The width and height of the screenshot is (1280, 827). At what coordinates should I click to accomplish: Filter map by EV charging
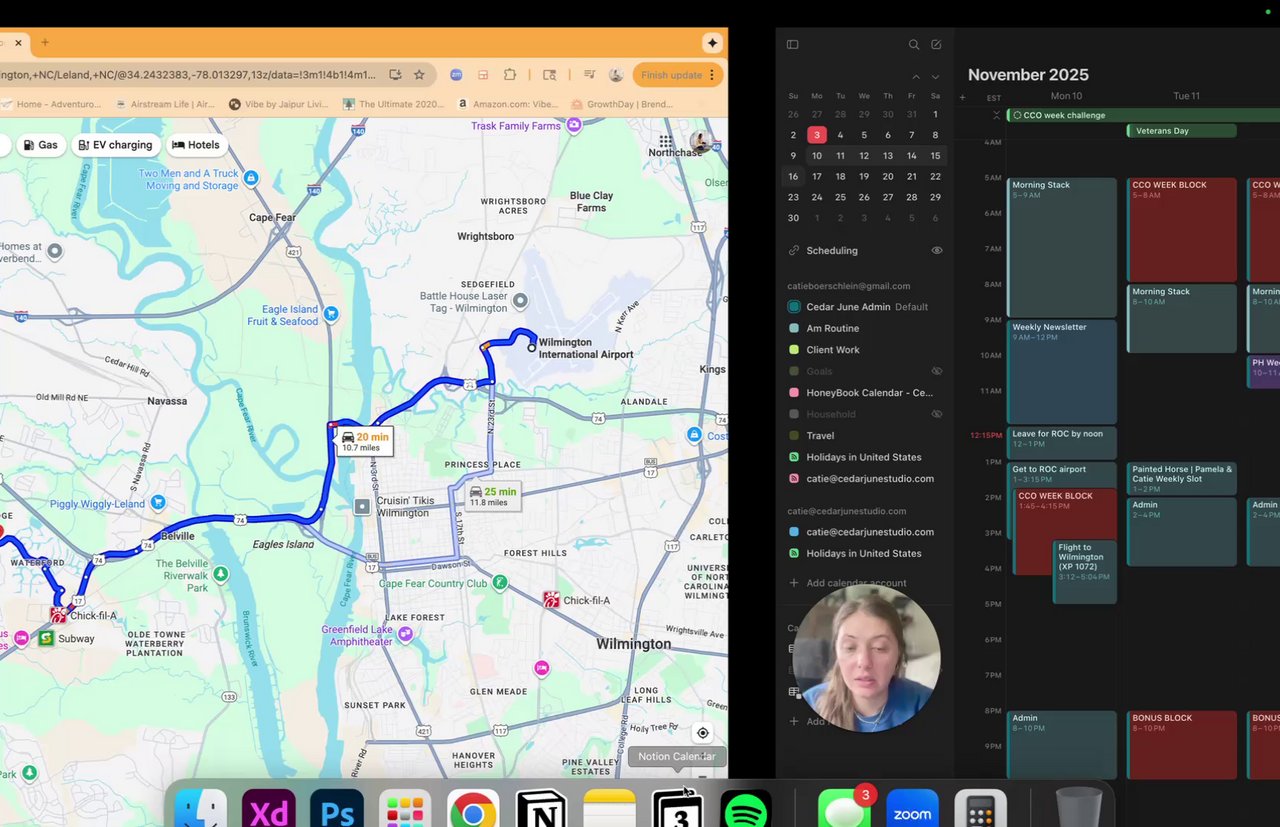[x=114, y=145]
